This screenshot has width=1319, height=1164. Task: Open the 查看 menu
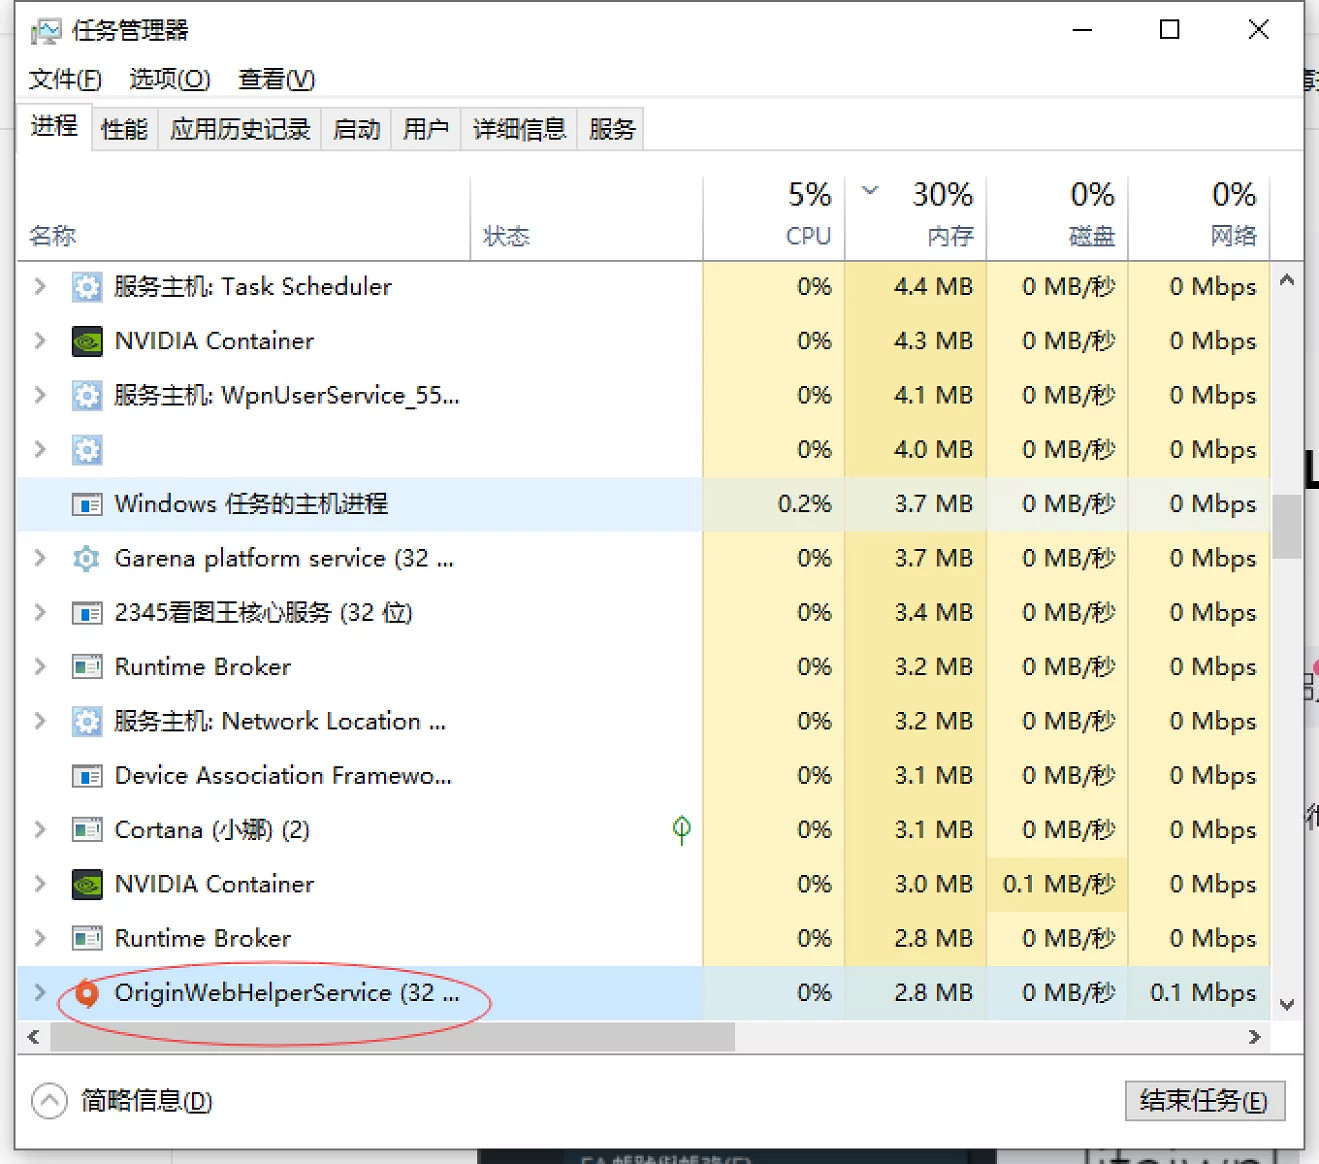click(x=275, y=79)
